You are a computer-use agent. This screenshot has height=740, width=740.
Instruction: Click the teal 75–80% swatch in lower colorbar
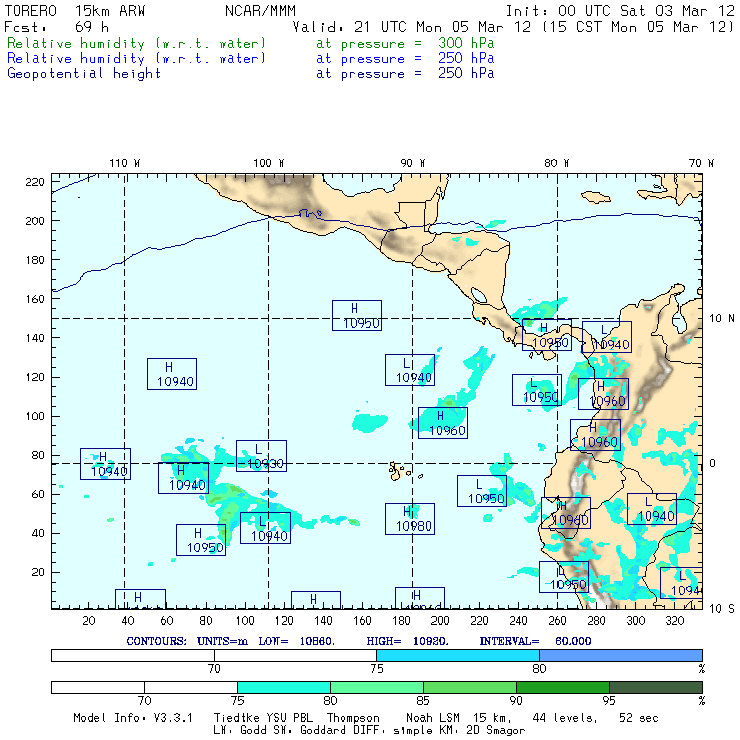[x=284, y=687]
